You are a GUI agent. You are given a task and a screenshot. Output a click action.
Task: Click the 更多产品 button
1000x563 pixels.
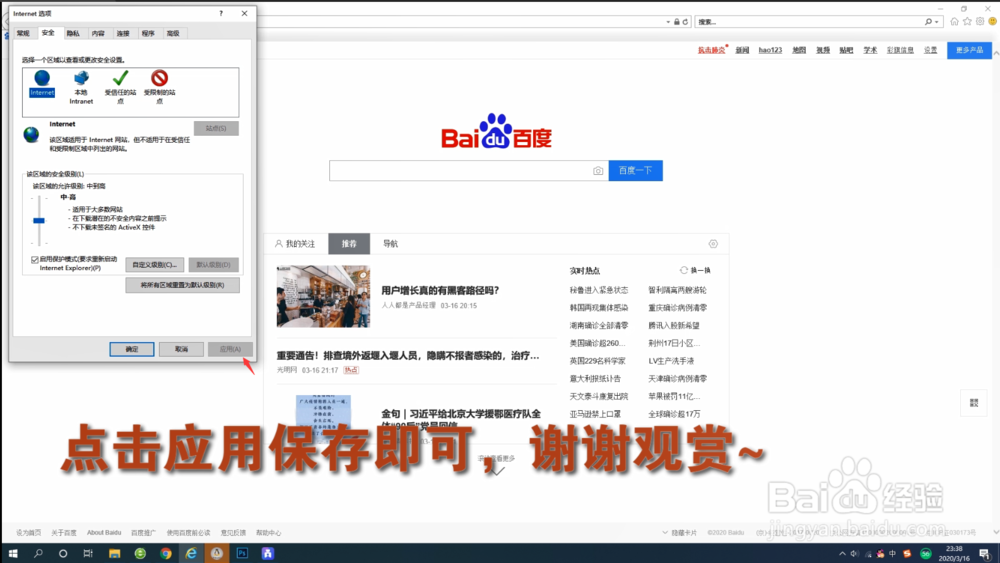[969, 50]
